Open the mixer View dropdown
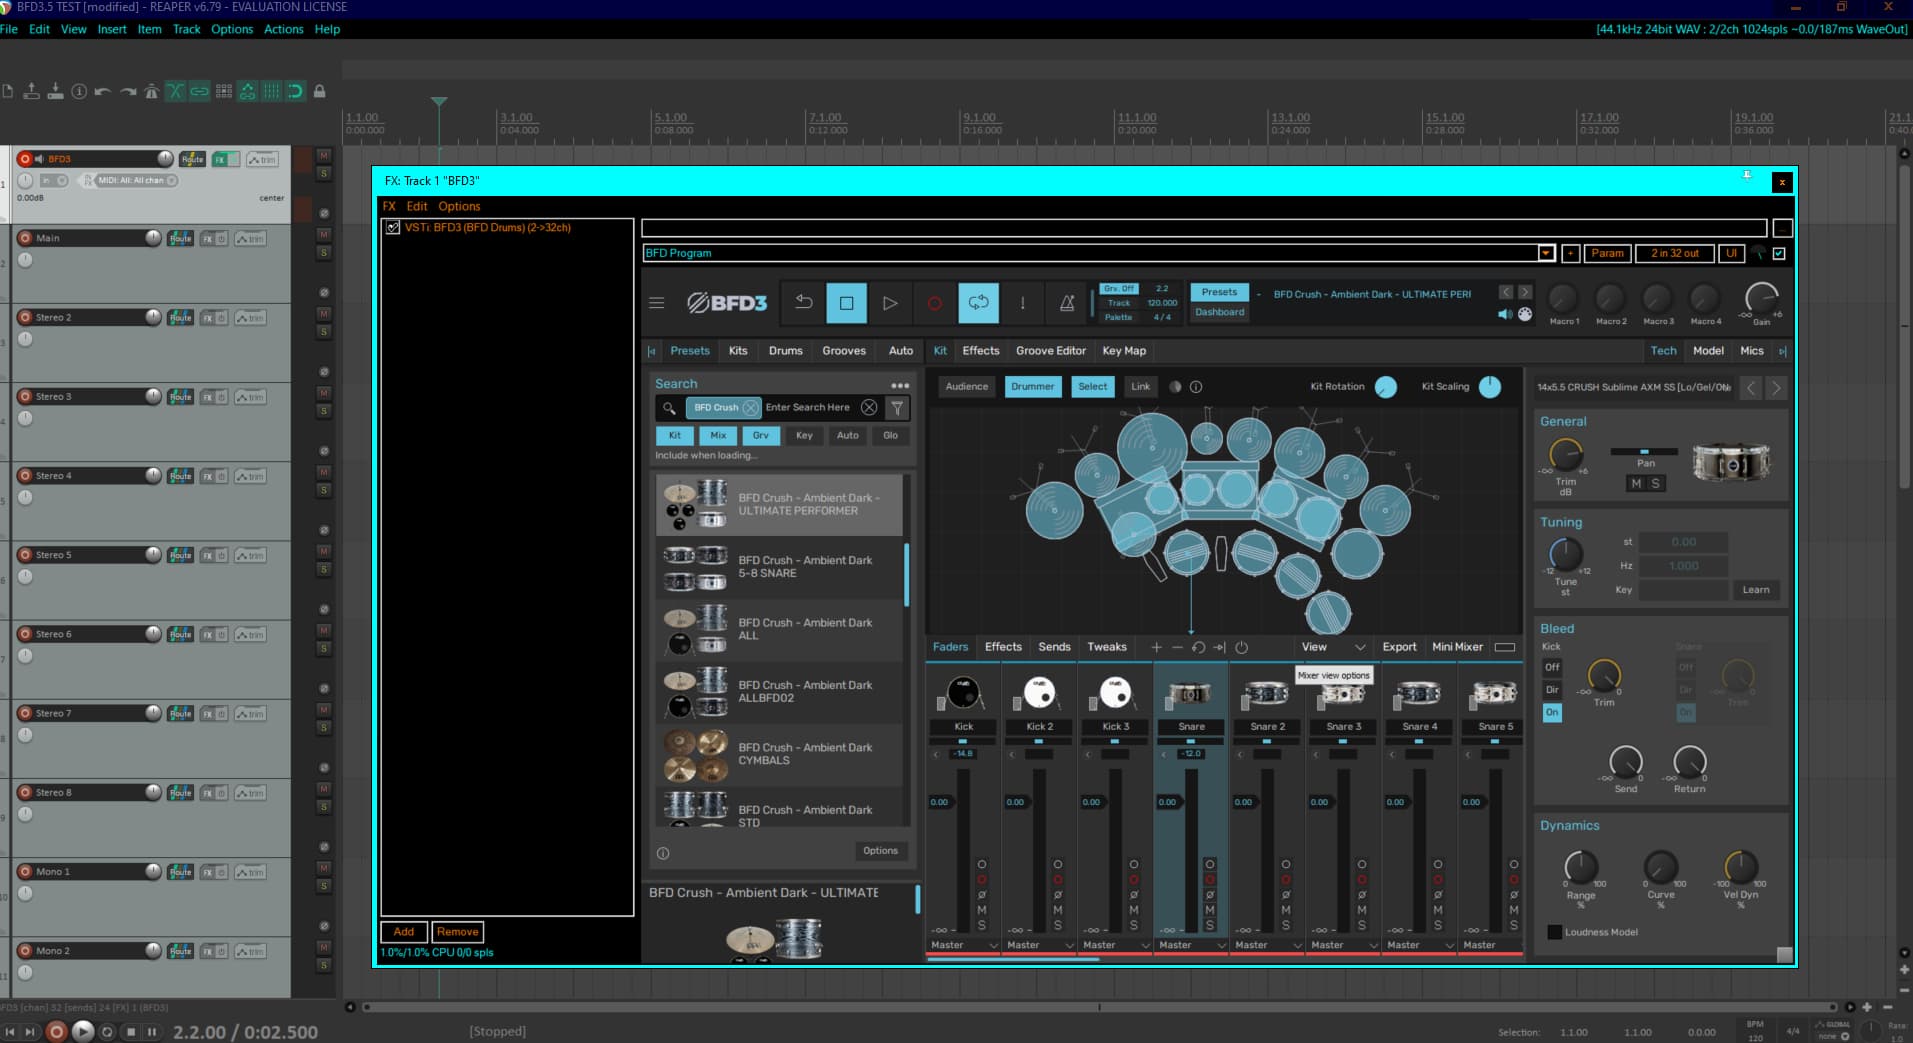This screenshot has height=1043, width=1913. point(1334,647)
